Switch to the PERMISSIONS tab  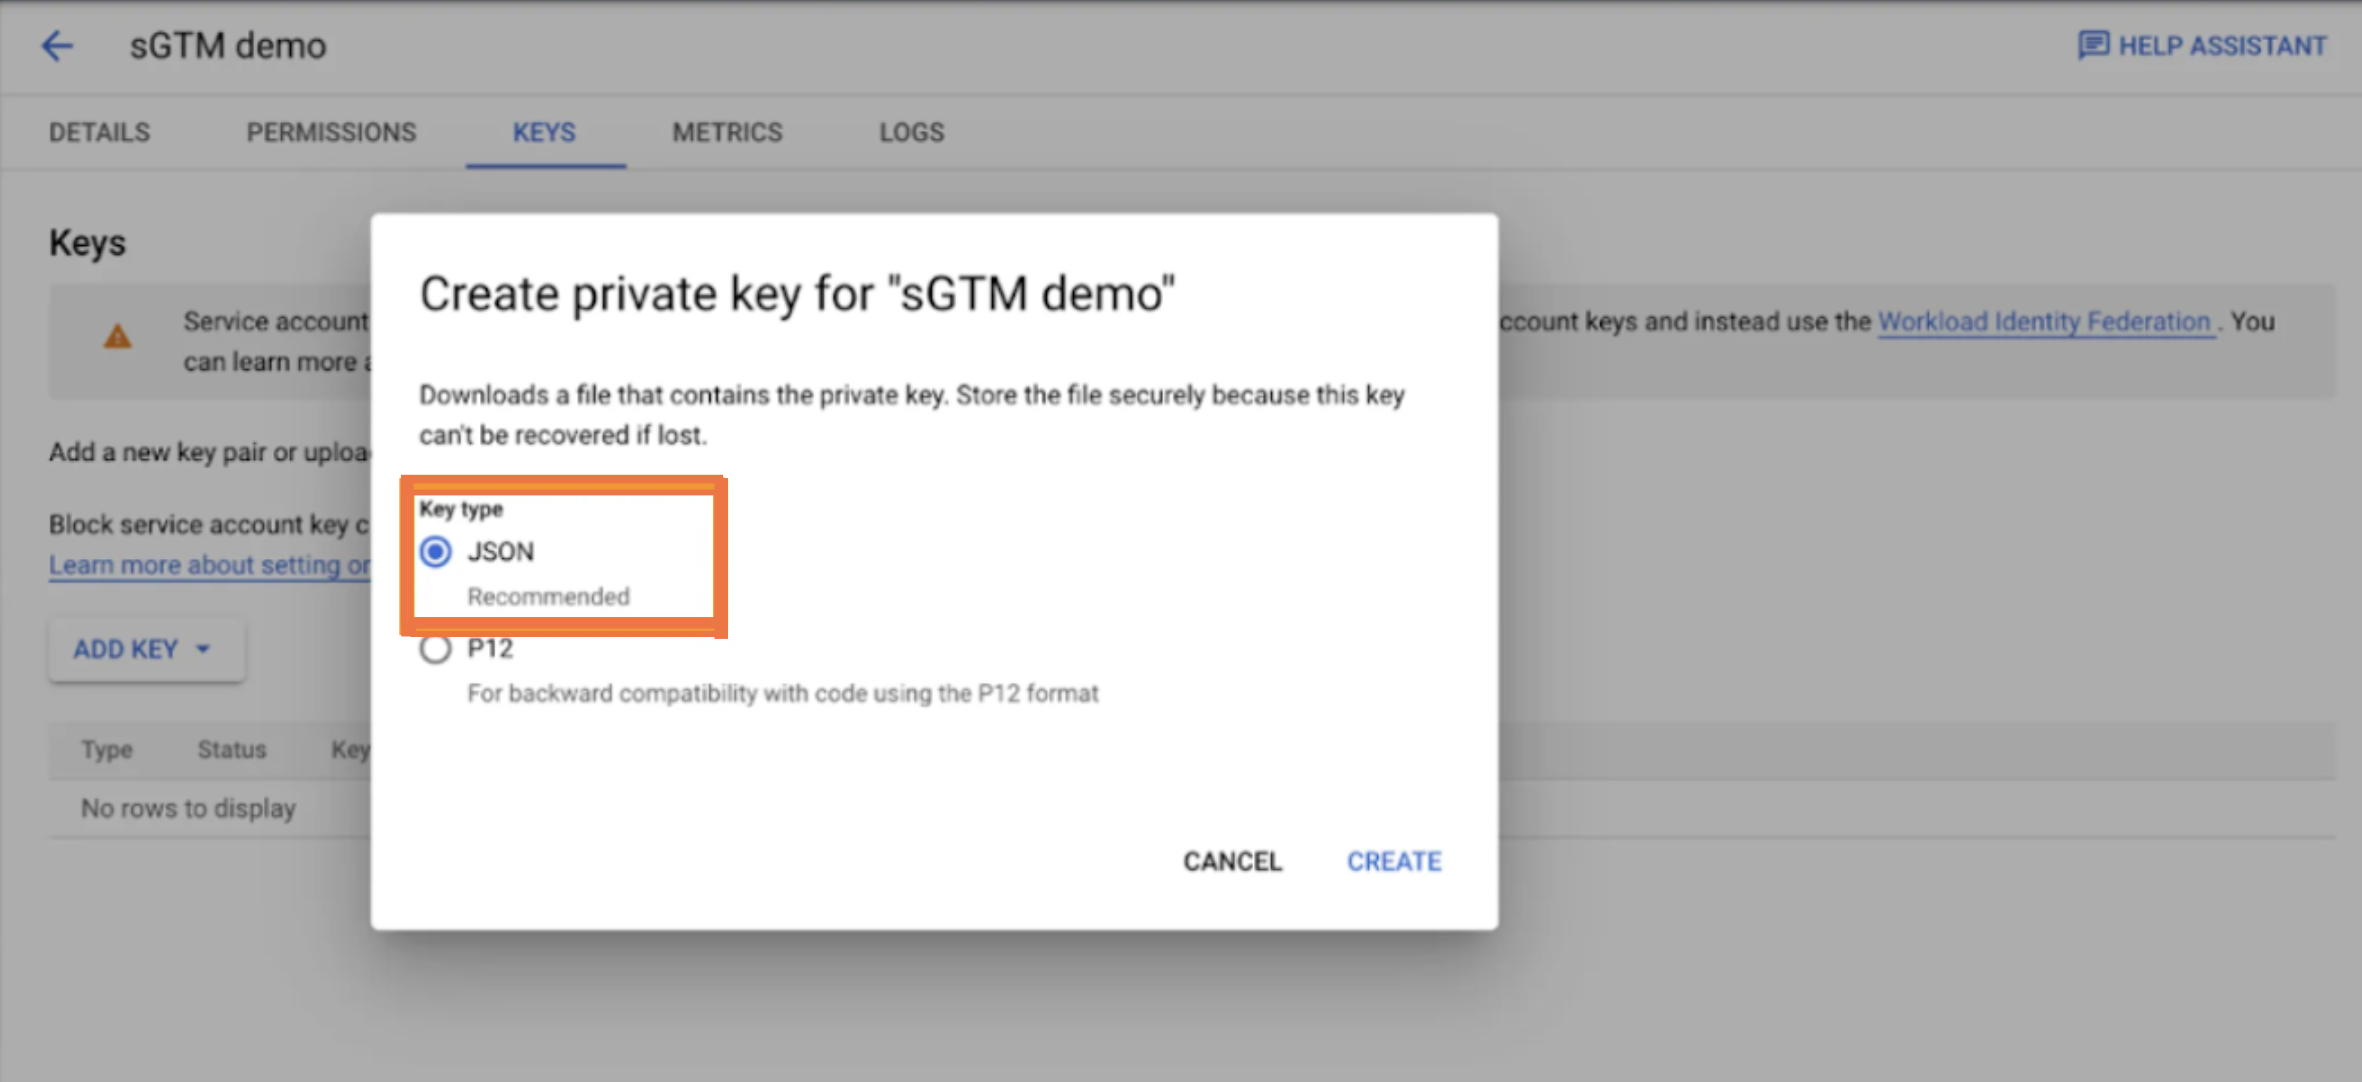coord(331,132)
